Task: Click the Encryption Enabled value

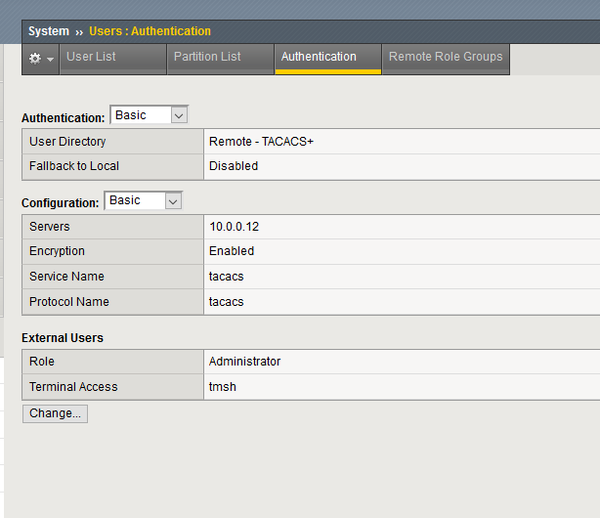Action: coord(232,251)
